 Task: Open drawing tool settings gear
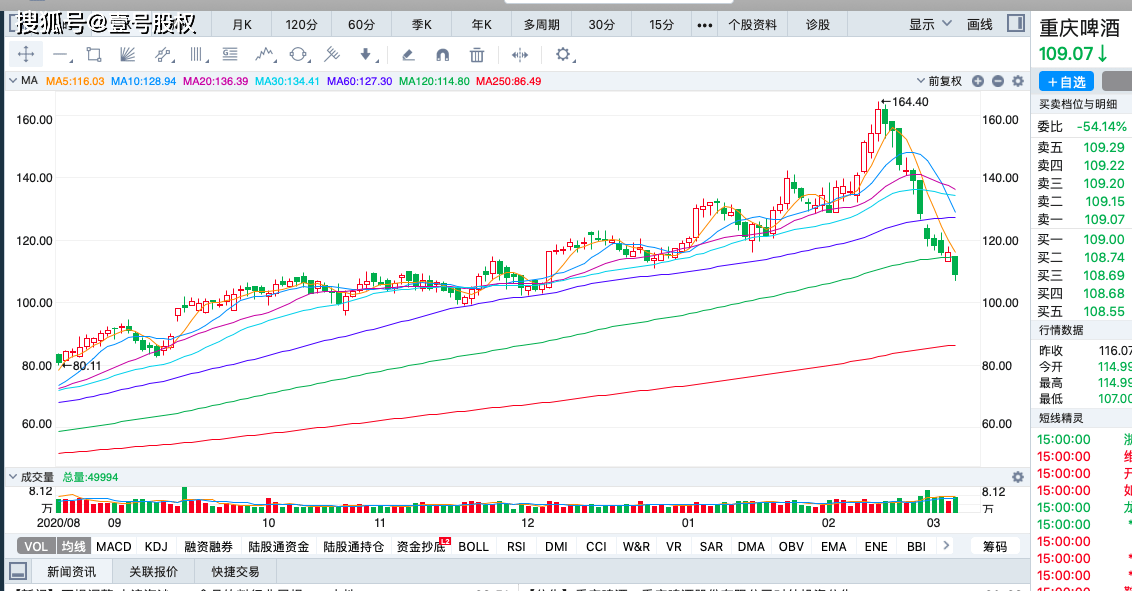[x=563, y=55]
